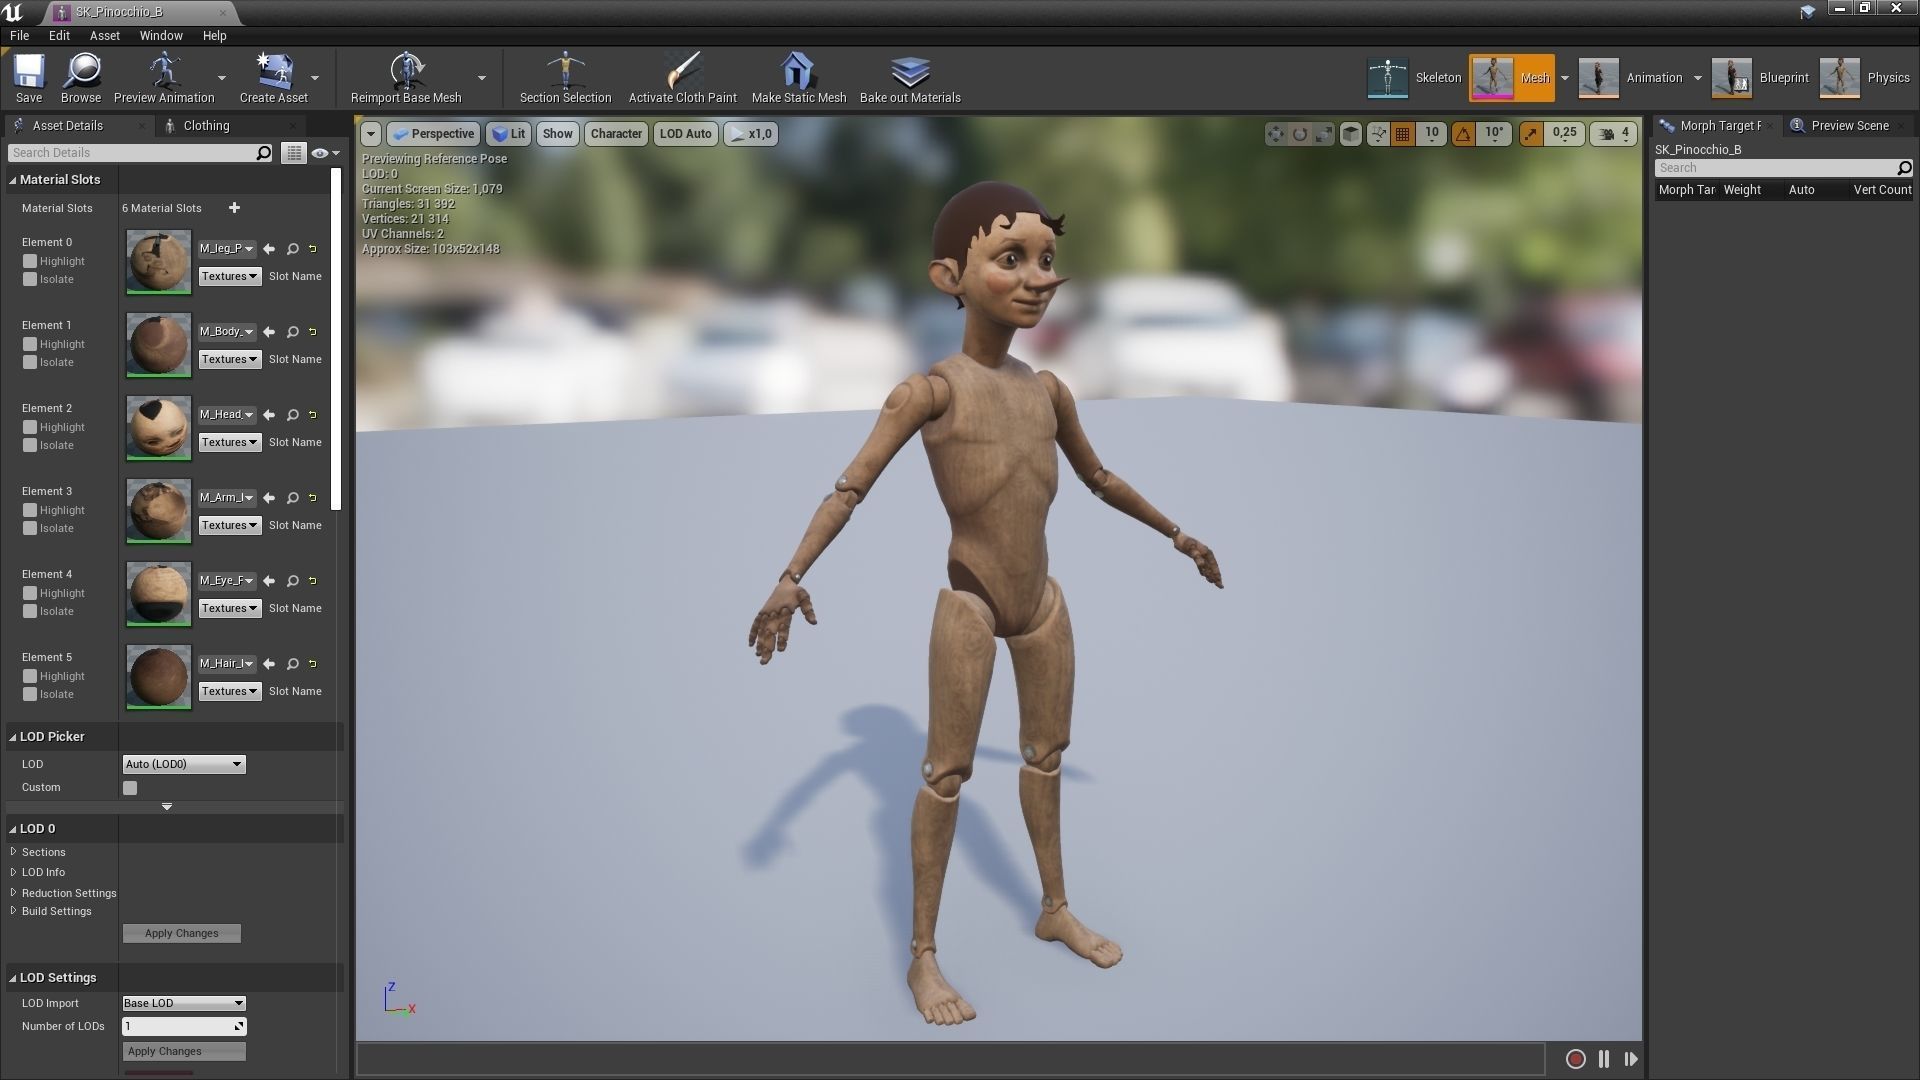Open property matrix view options
The height and width of the screenshot is (1080, 1920).
293,153
